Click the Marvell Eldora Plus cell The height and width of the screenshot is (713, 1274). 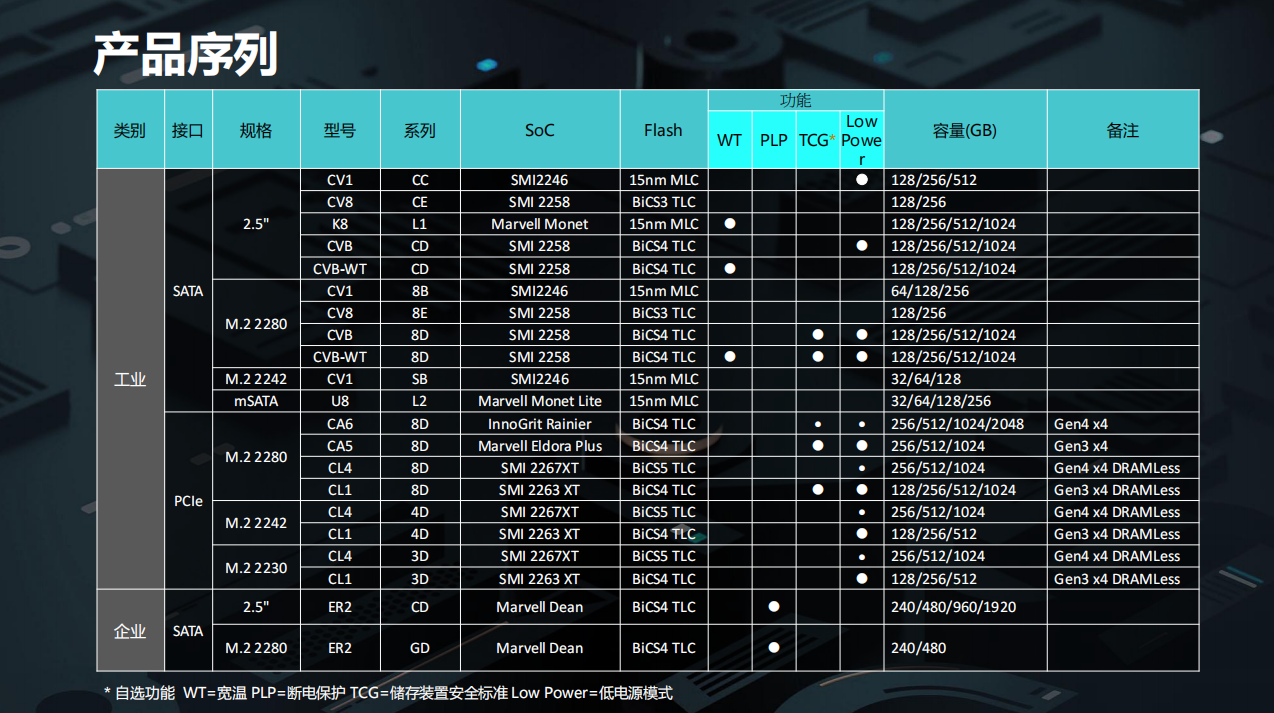click(x=540, y=446)
